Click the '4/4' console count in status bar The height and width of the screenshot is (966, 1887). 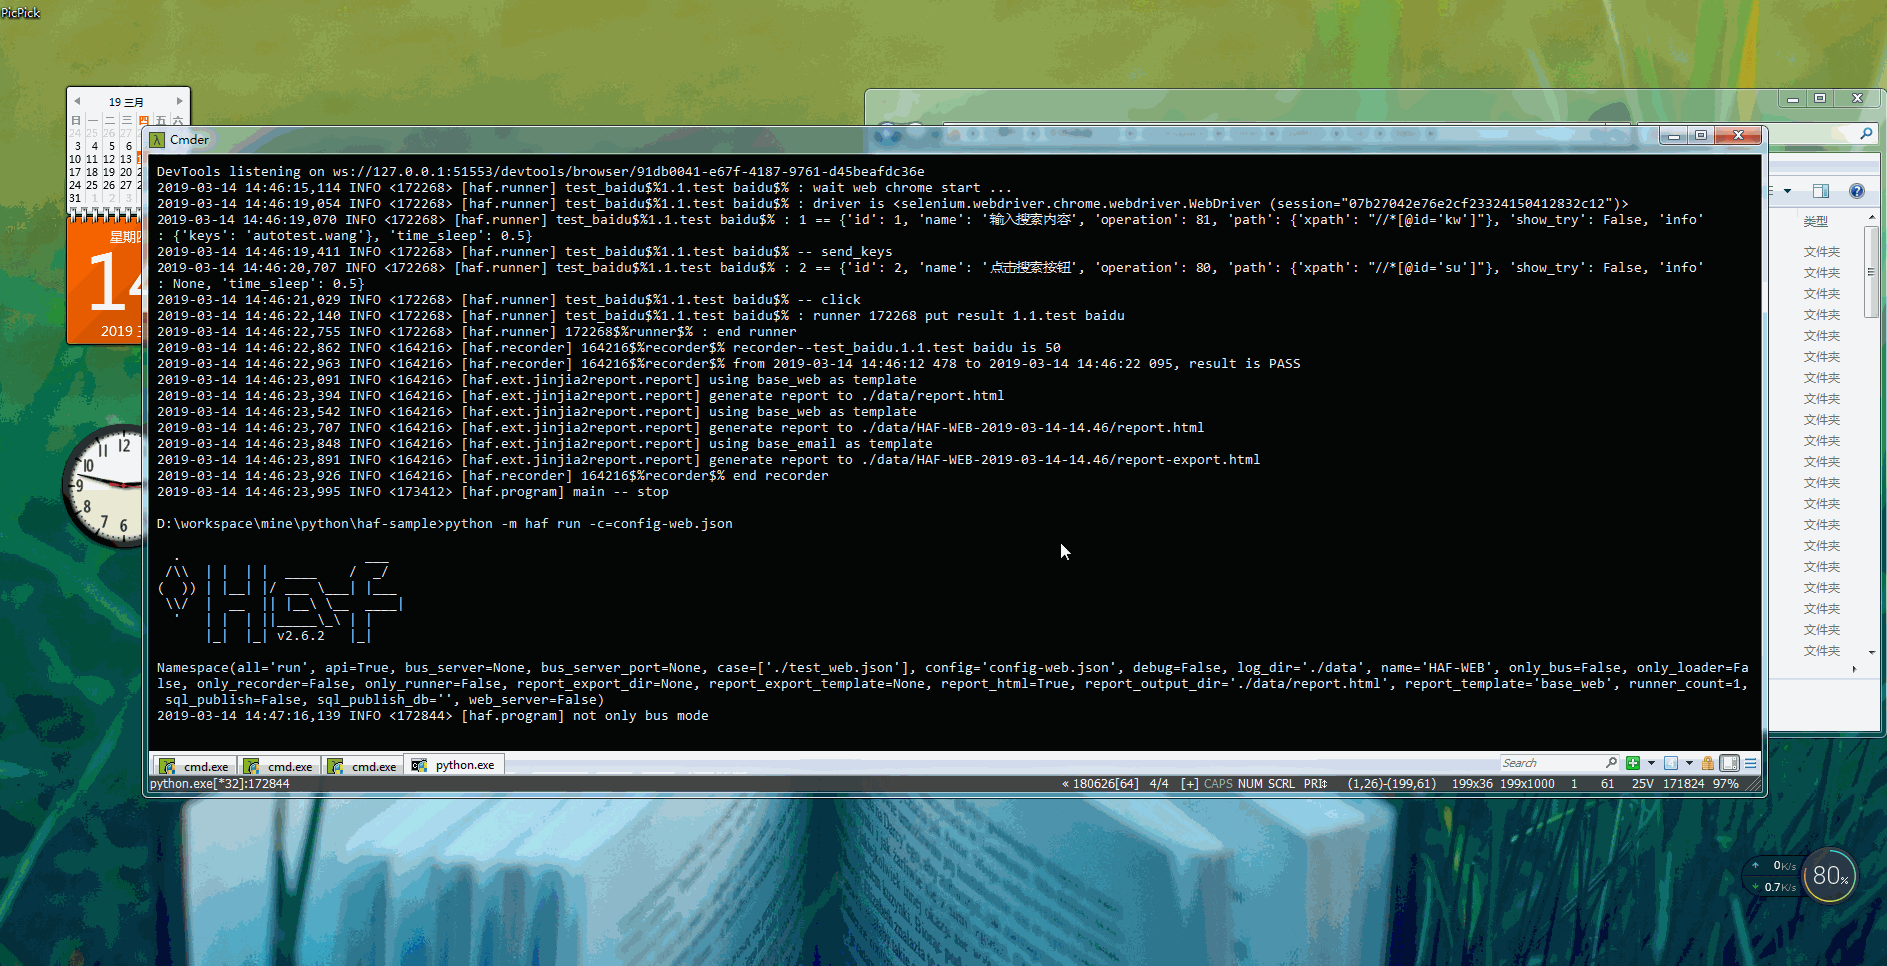[1159, 784]
